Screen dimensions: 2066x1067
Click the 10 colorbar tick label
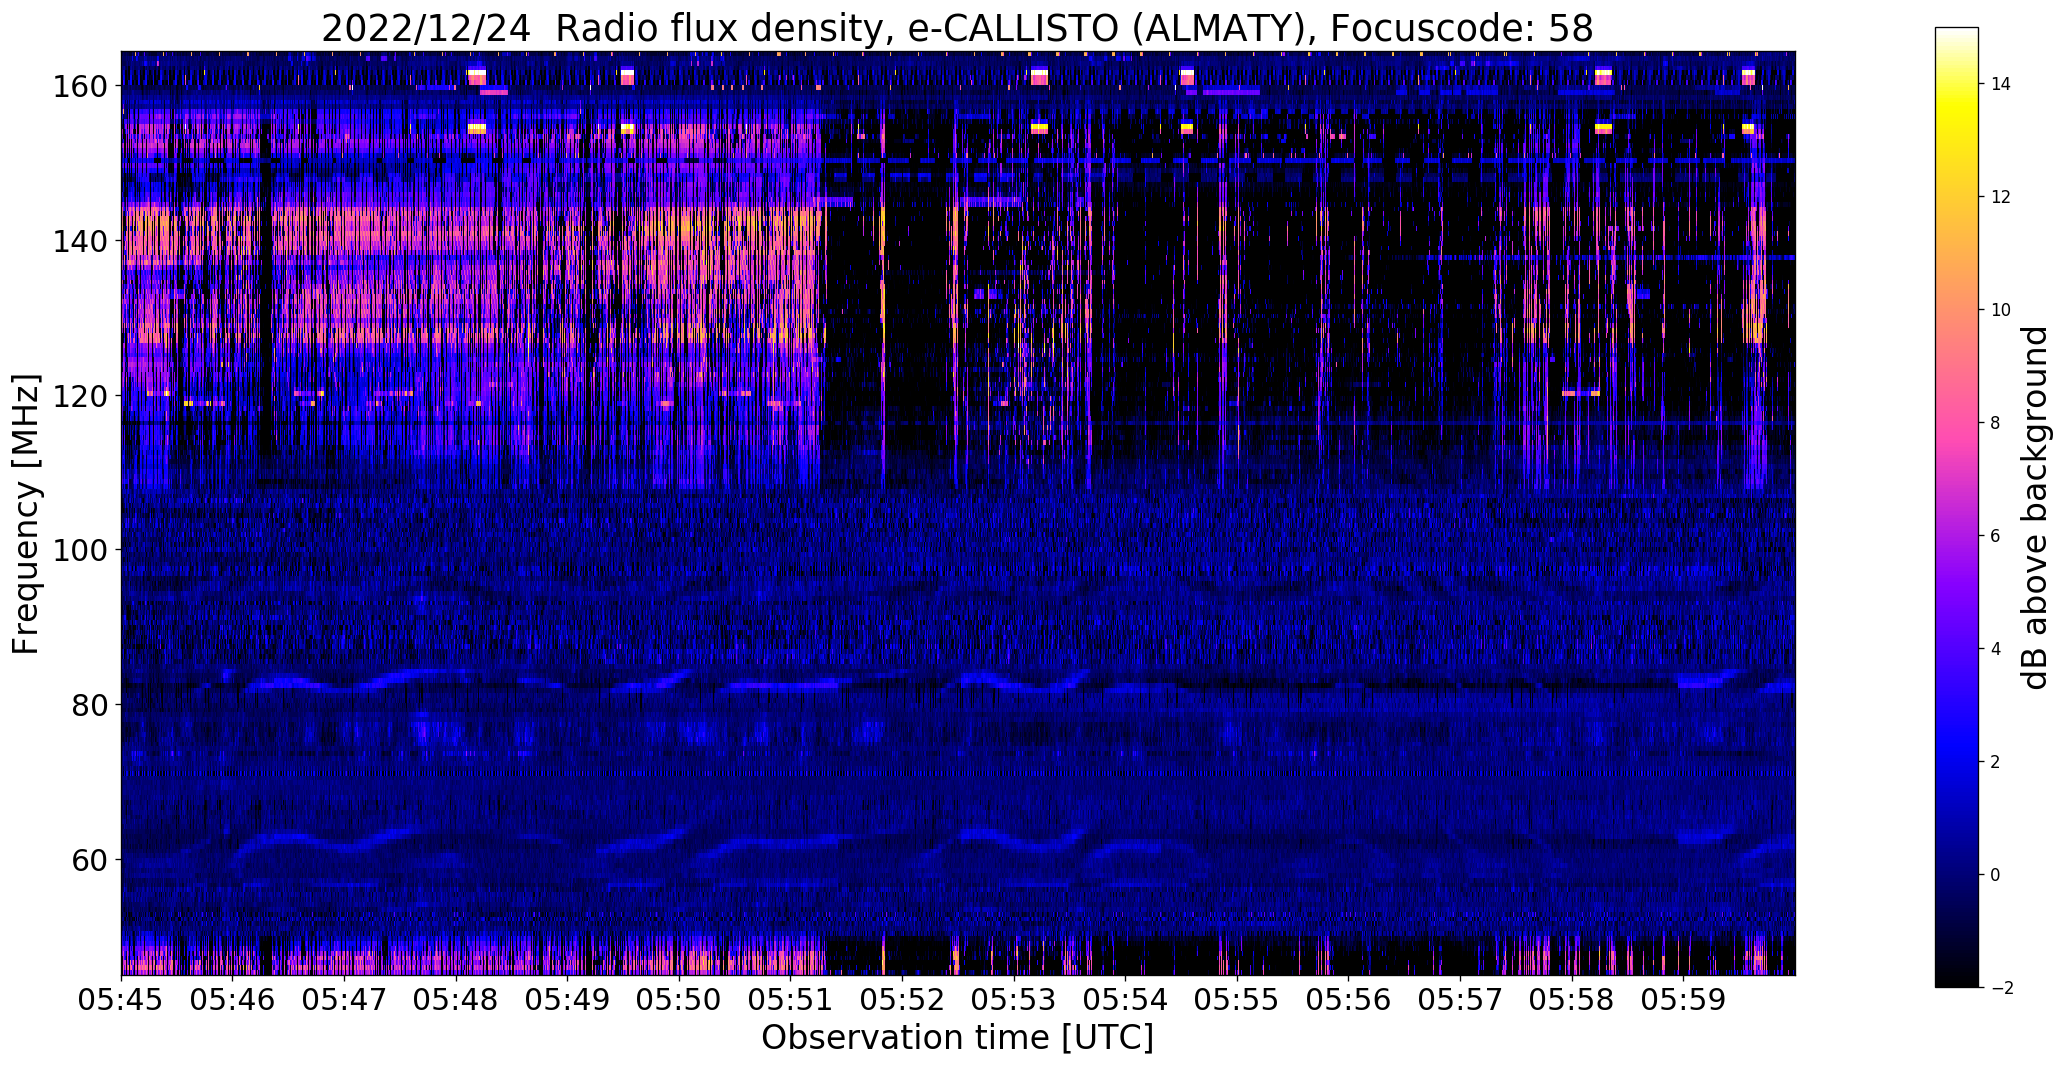(x=2001, y=310)
